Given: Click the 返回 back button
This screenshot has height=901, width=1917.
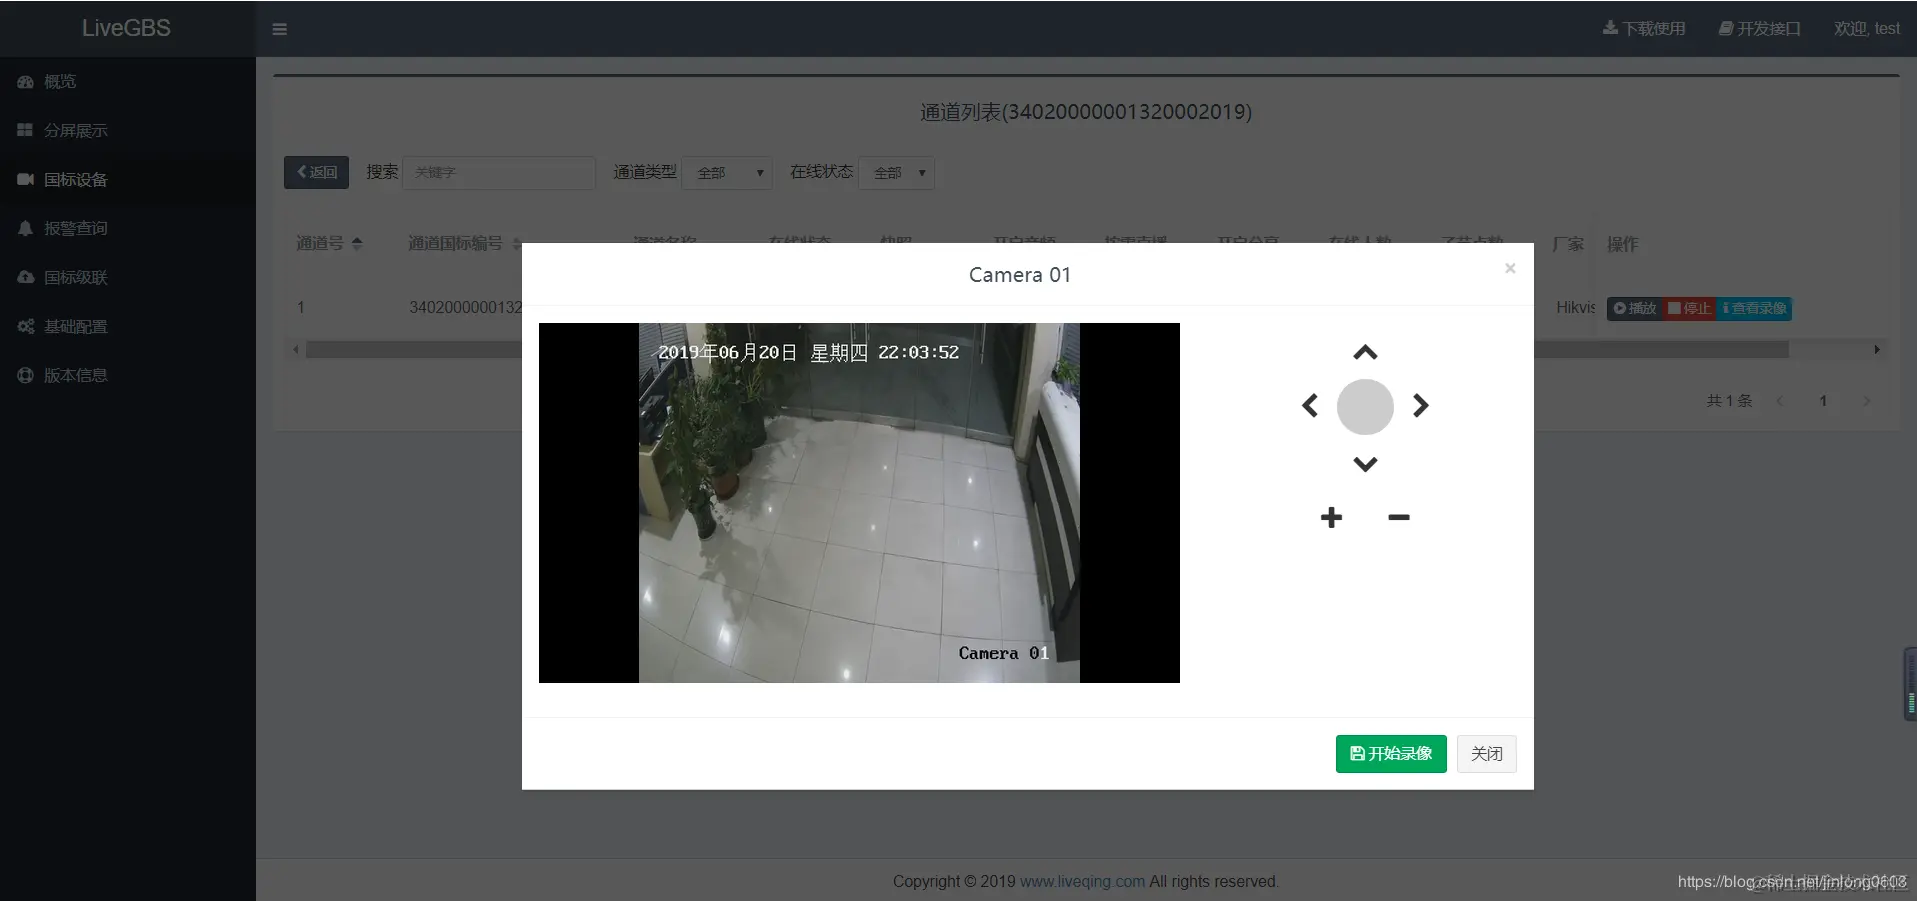Looking at the screenshot, I should click(316, 172).
